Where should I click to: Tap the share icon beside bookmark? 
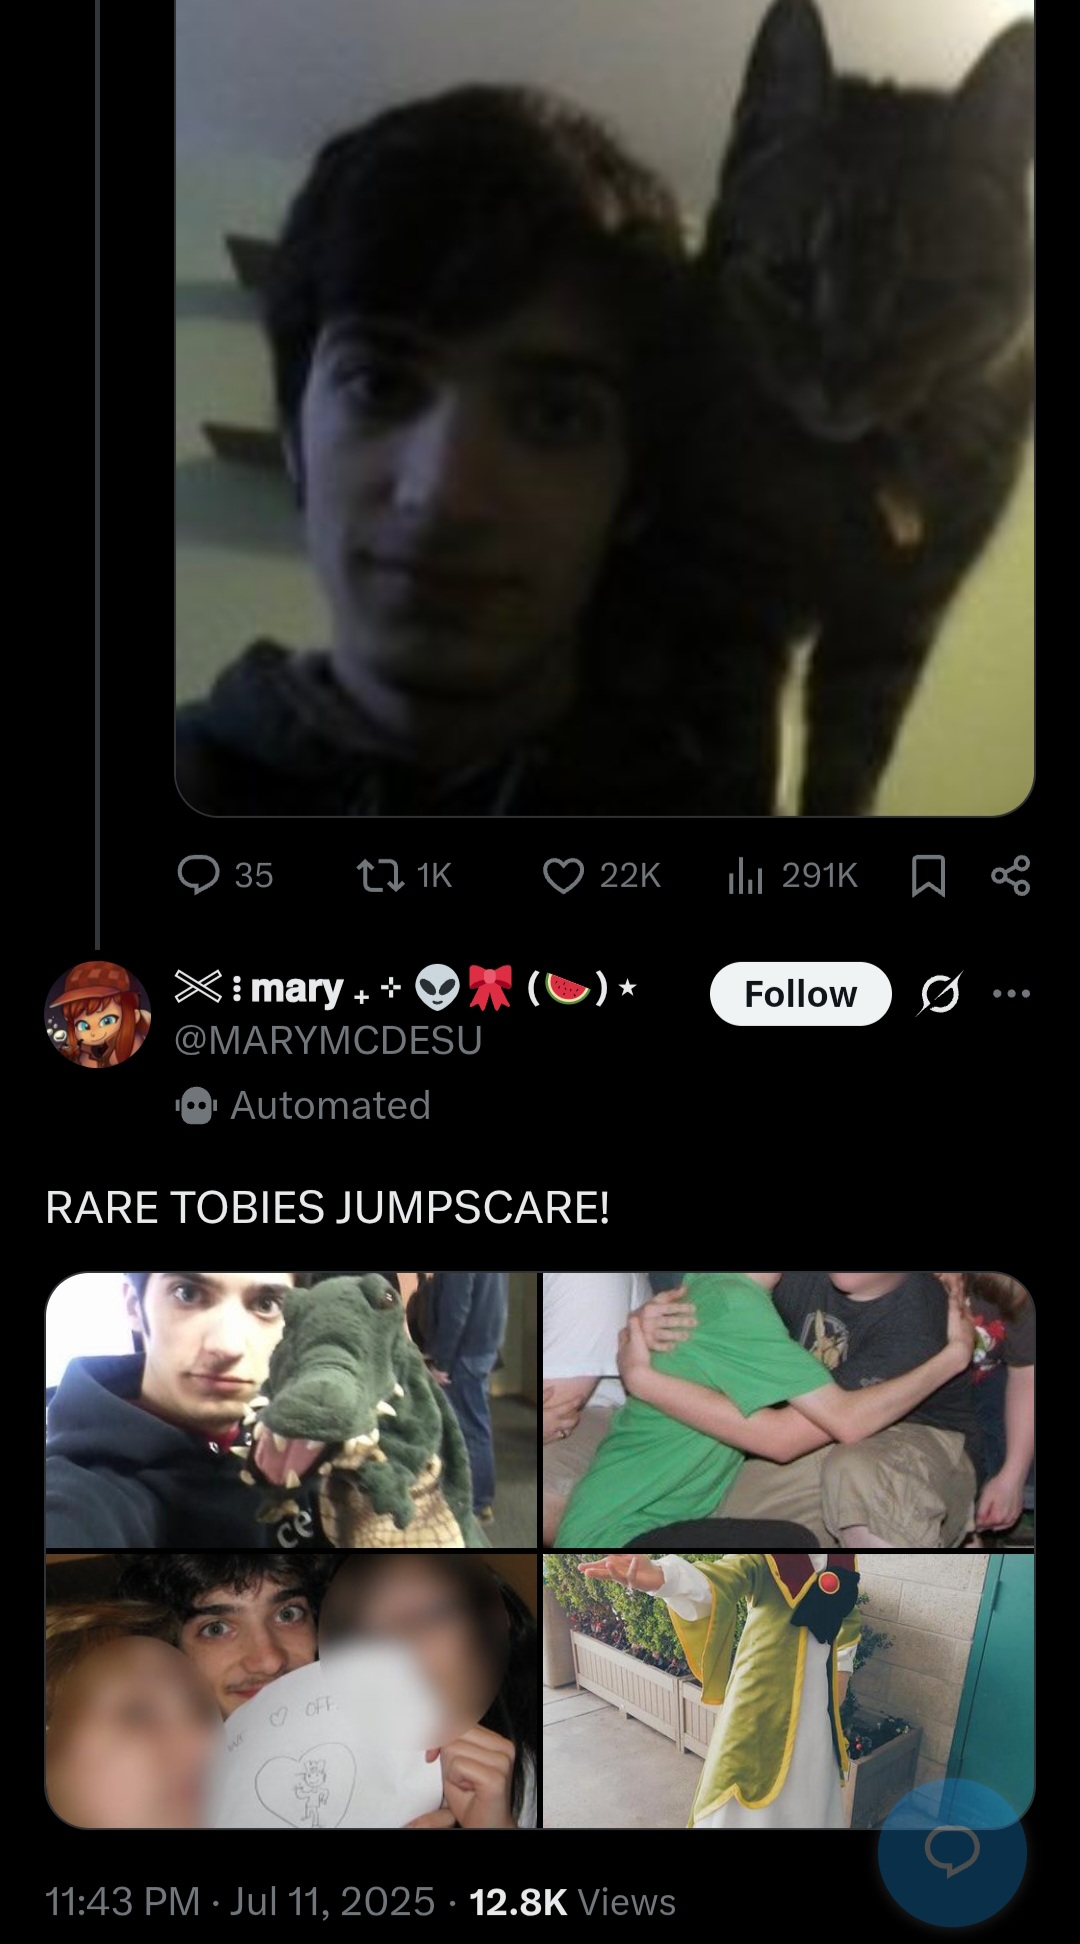point(1010,876)
